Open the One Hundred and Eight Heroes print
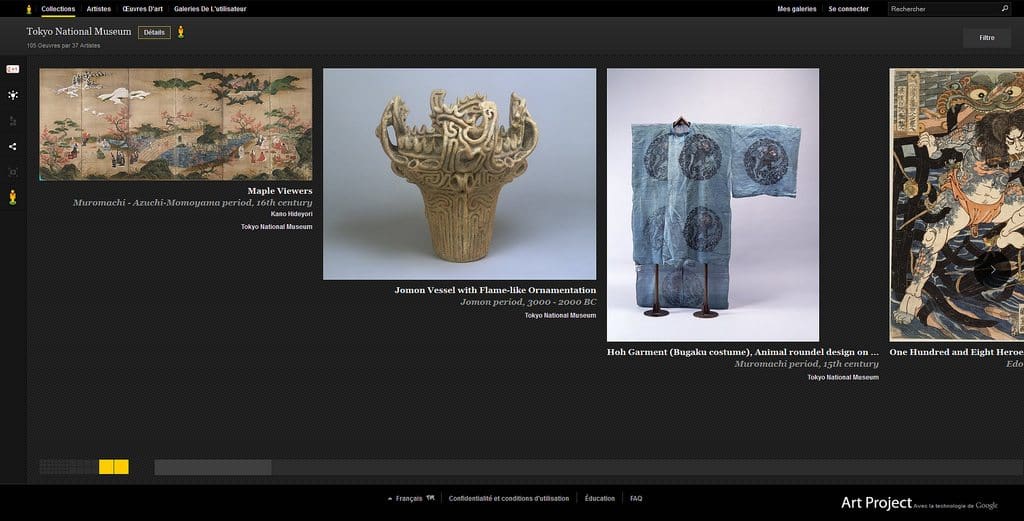The height and width of the screenshot is (521, 1024). [x=957, y=205]
